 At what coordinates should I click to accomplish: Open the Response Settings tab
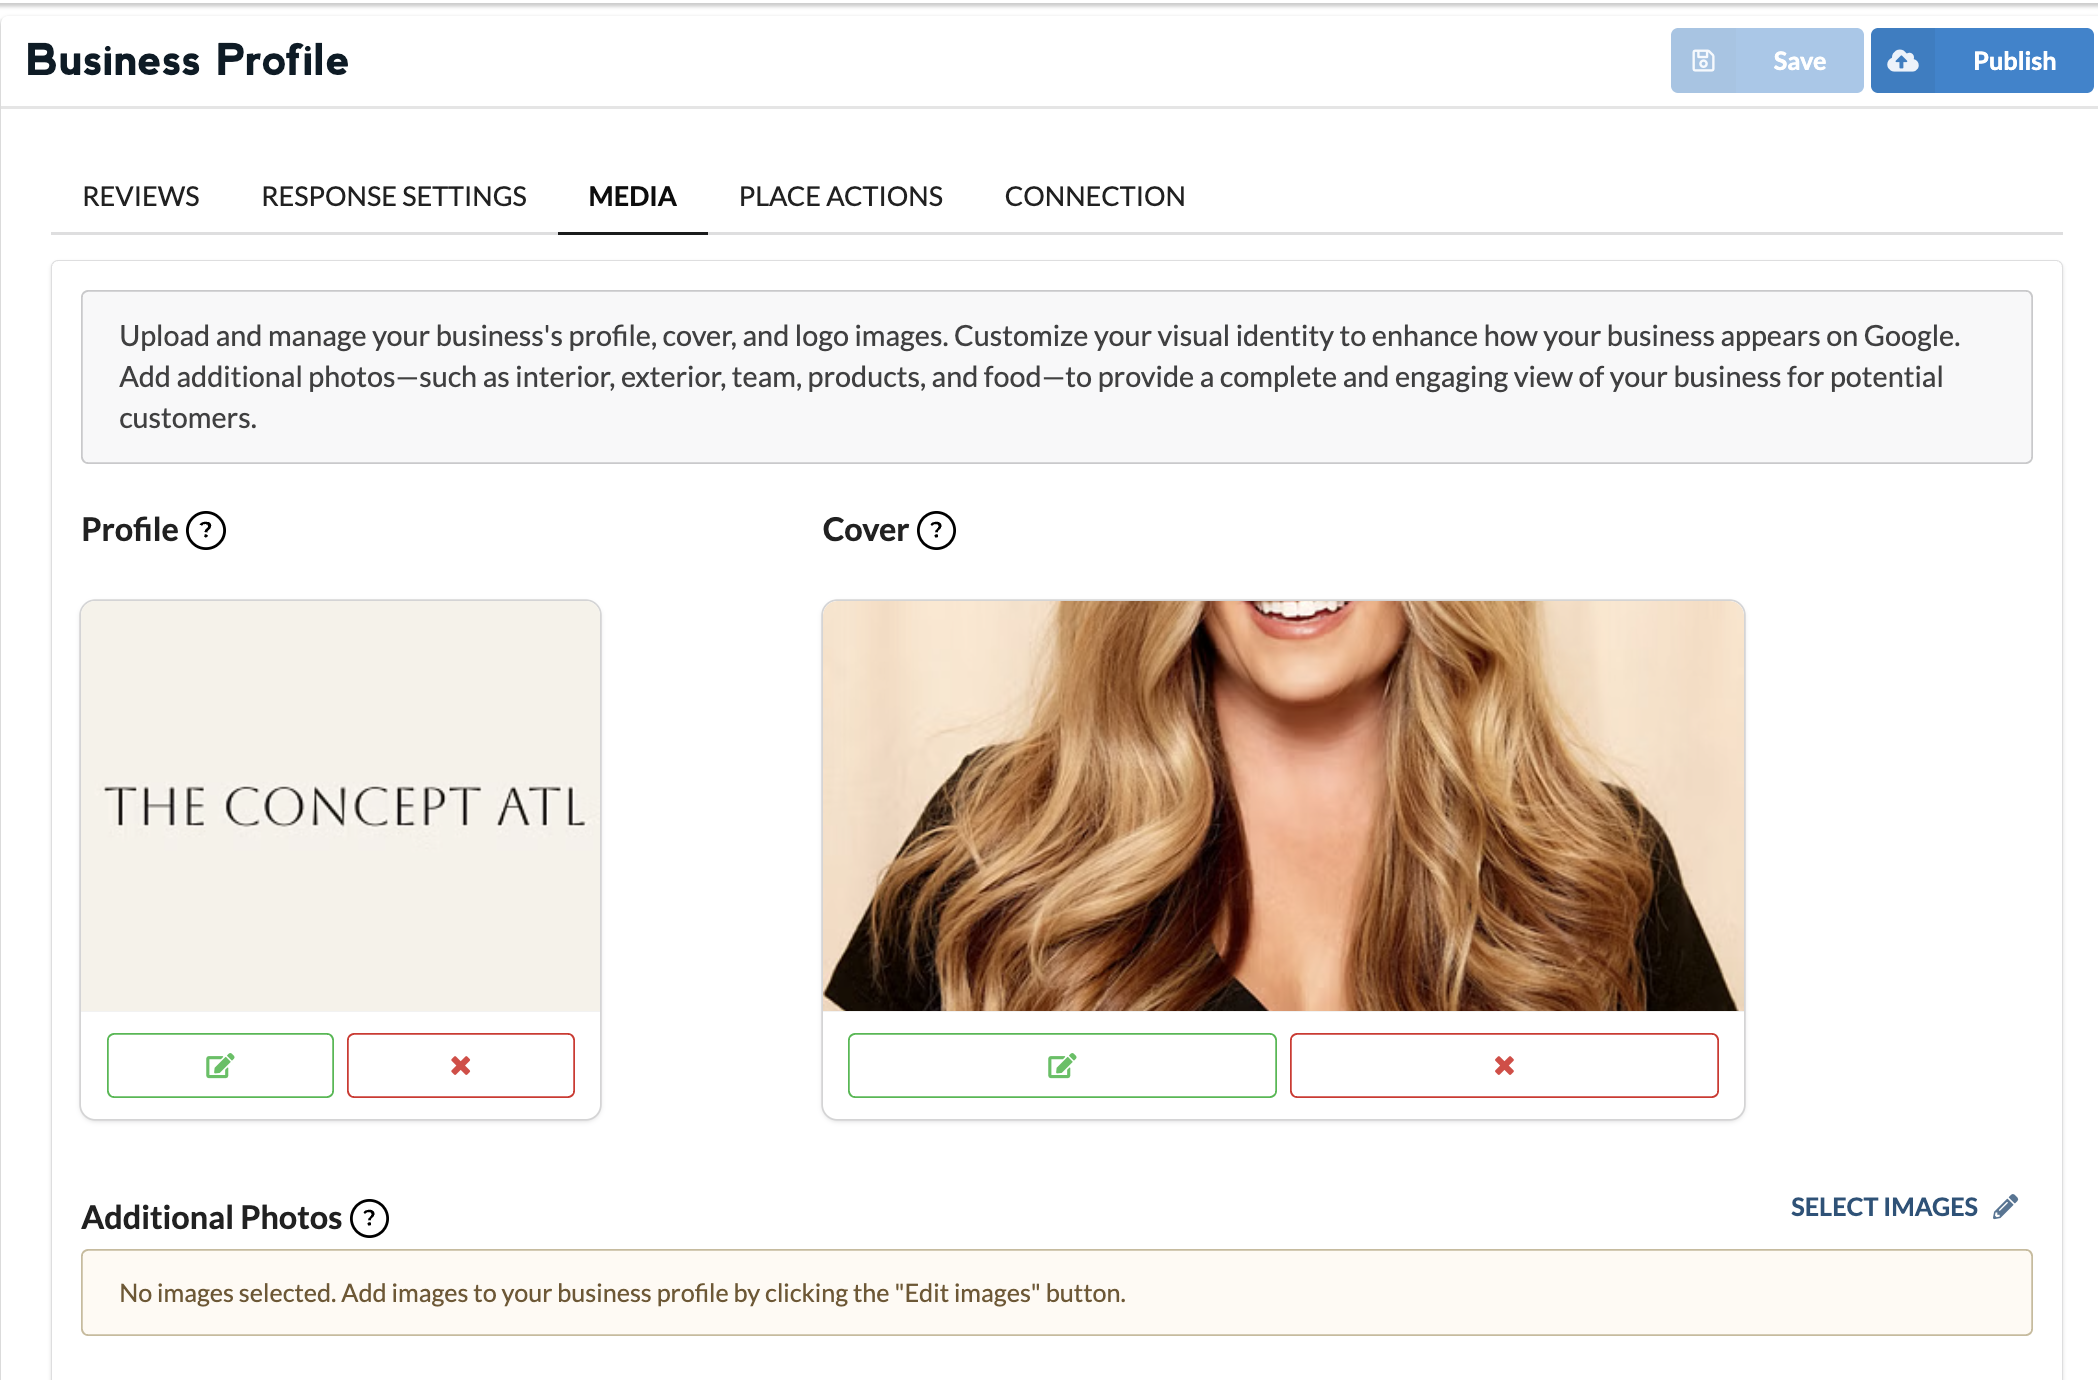pyautogui.click(x=394, y=196)
